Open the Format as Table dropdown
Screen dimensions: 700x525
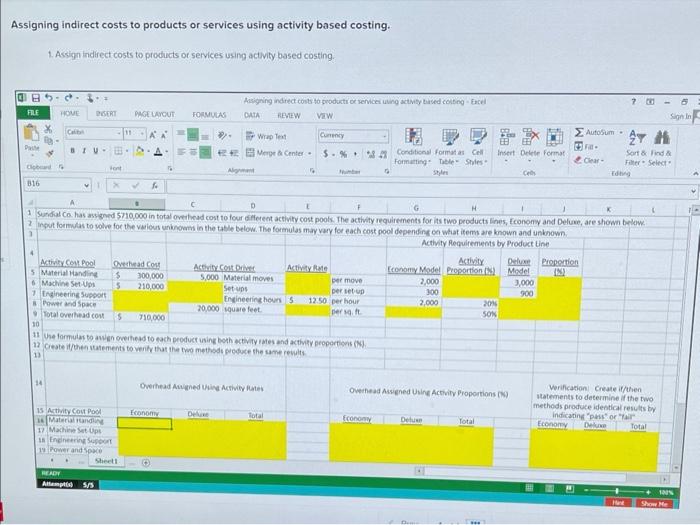coord(450,147)
